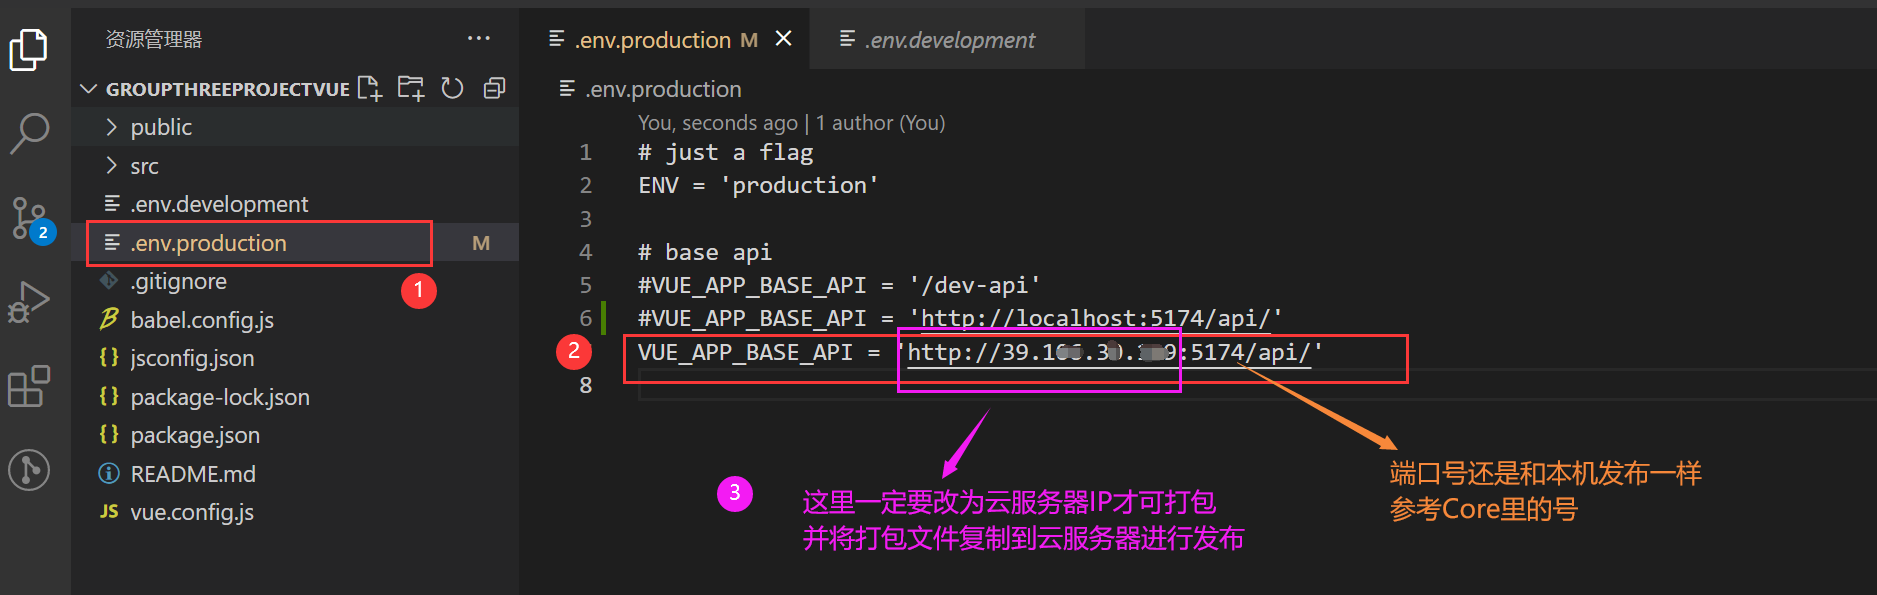Image resolution: width=1877 pixels, height=595 pixels.
Task: Follow the http://39... cloud server API link
Action: (x=1108, y=352)
